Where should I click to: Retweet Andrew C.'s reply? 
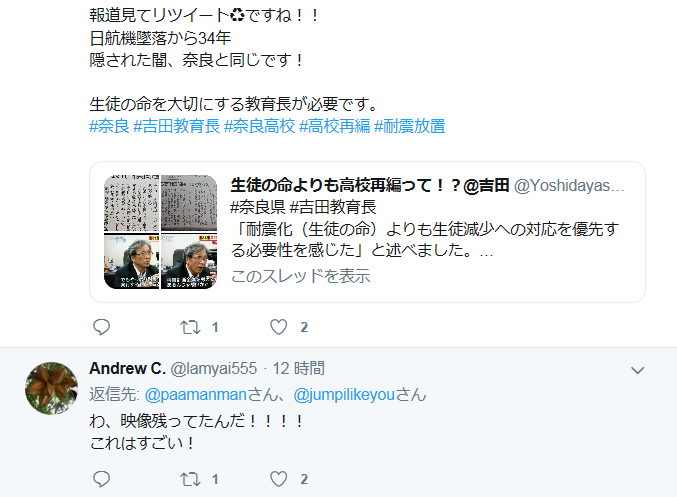(190, 479)
